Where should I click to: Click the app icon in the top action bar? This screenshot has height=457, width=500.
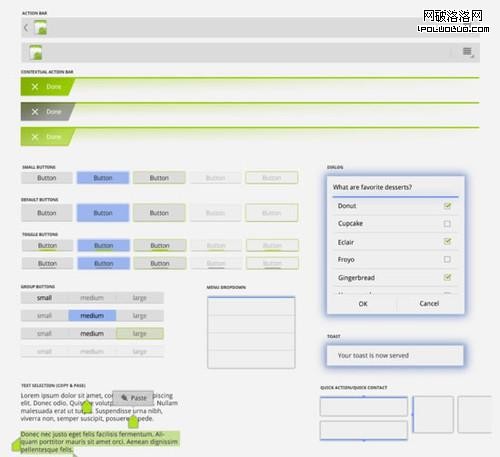(x=41, y=27)
